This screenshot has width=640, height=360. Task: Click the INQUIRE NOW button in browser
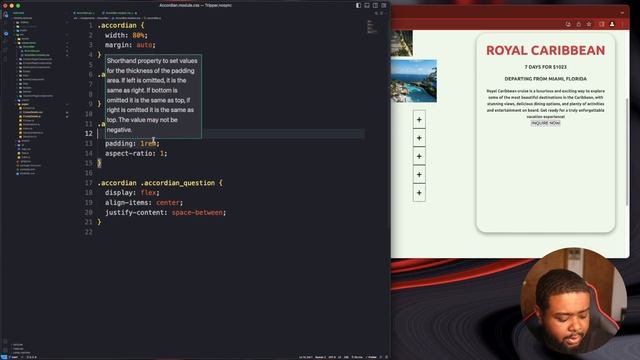[x=545, y=123]
